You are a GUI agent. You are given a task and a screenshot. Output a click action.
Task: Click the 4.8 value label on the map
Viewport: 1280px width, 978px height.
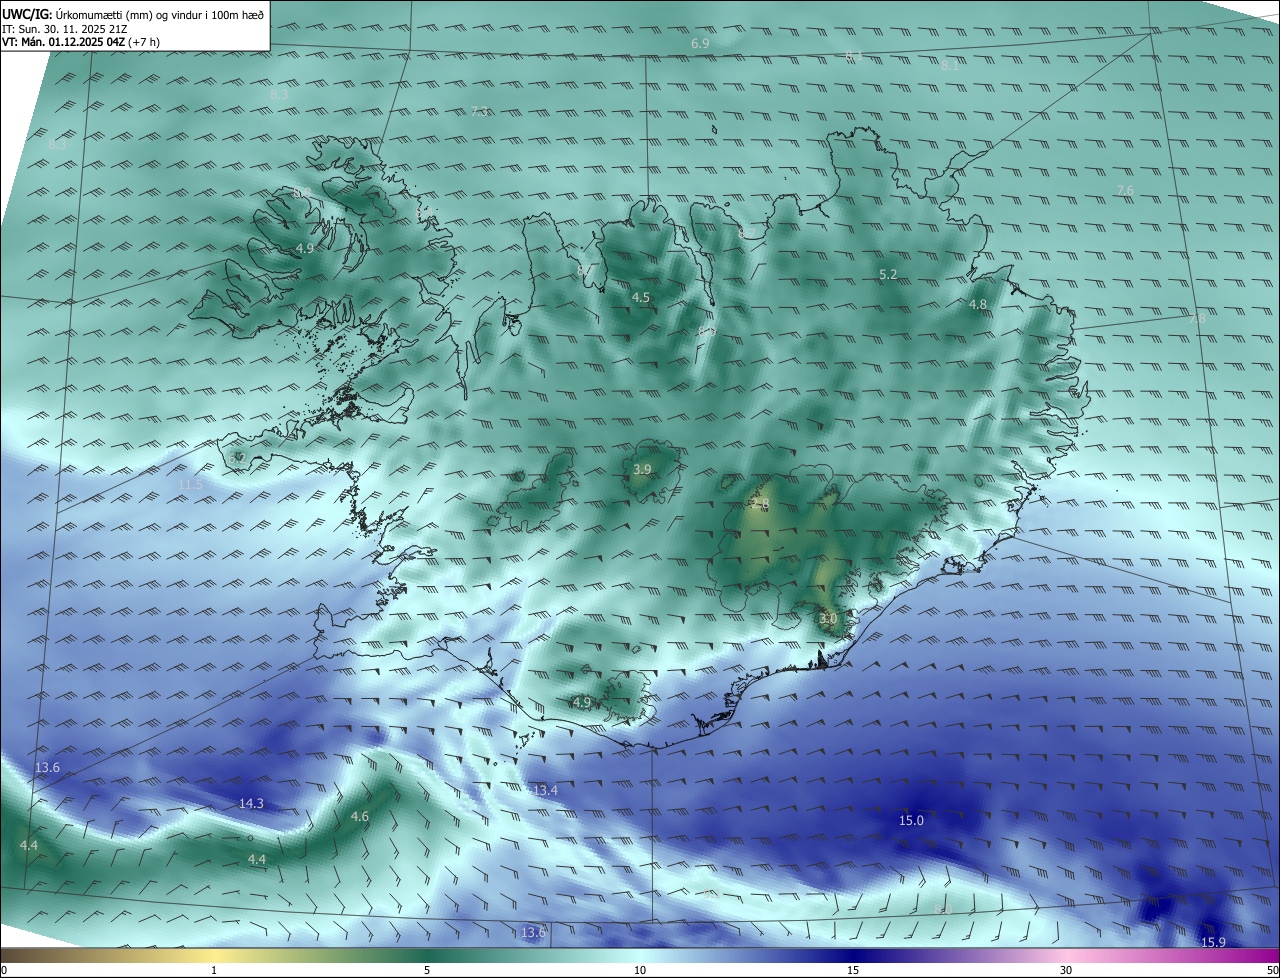click(978, 305)
